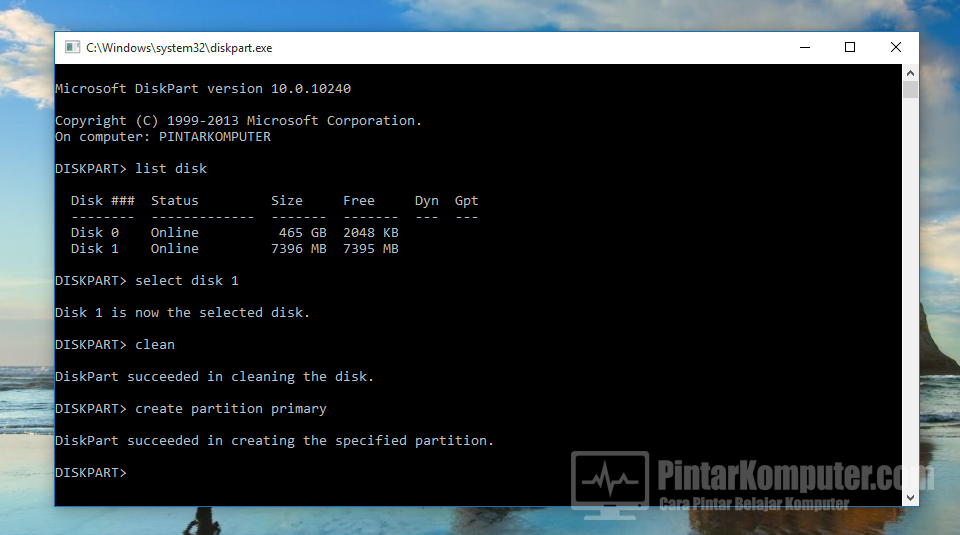Click the 'list disk' command text
This screenshot has height=535, width=960.
click(171, 168)
